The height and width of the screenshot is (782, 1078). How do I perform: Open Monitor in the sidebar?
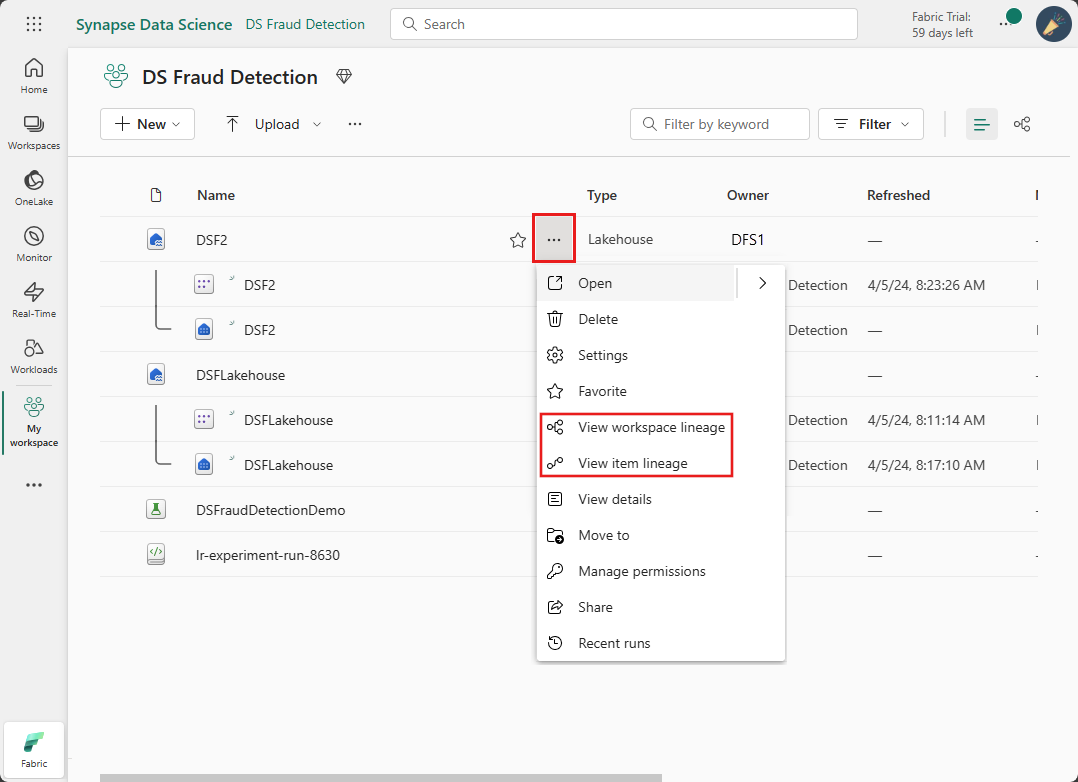click(x=34, y=243)
